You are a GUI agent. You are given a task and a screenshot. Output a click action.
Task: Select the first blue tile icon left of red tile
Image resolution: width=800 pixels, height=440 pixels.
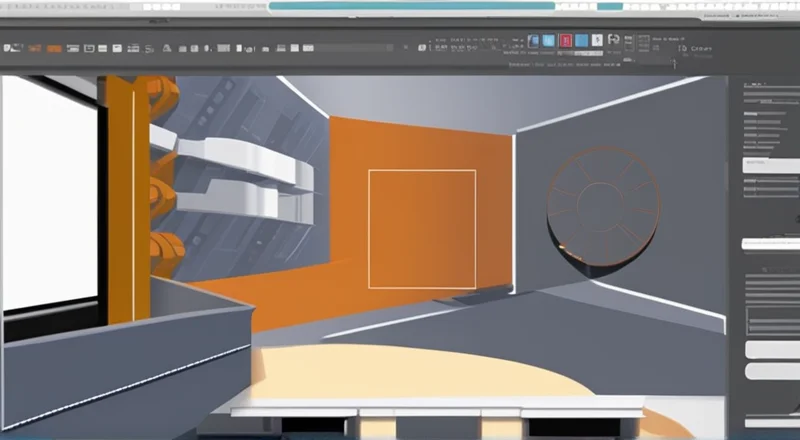click(x=534, y=40)
